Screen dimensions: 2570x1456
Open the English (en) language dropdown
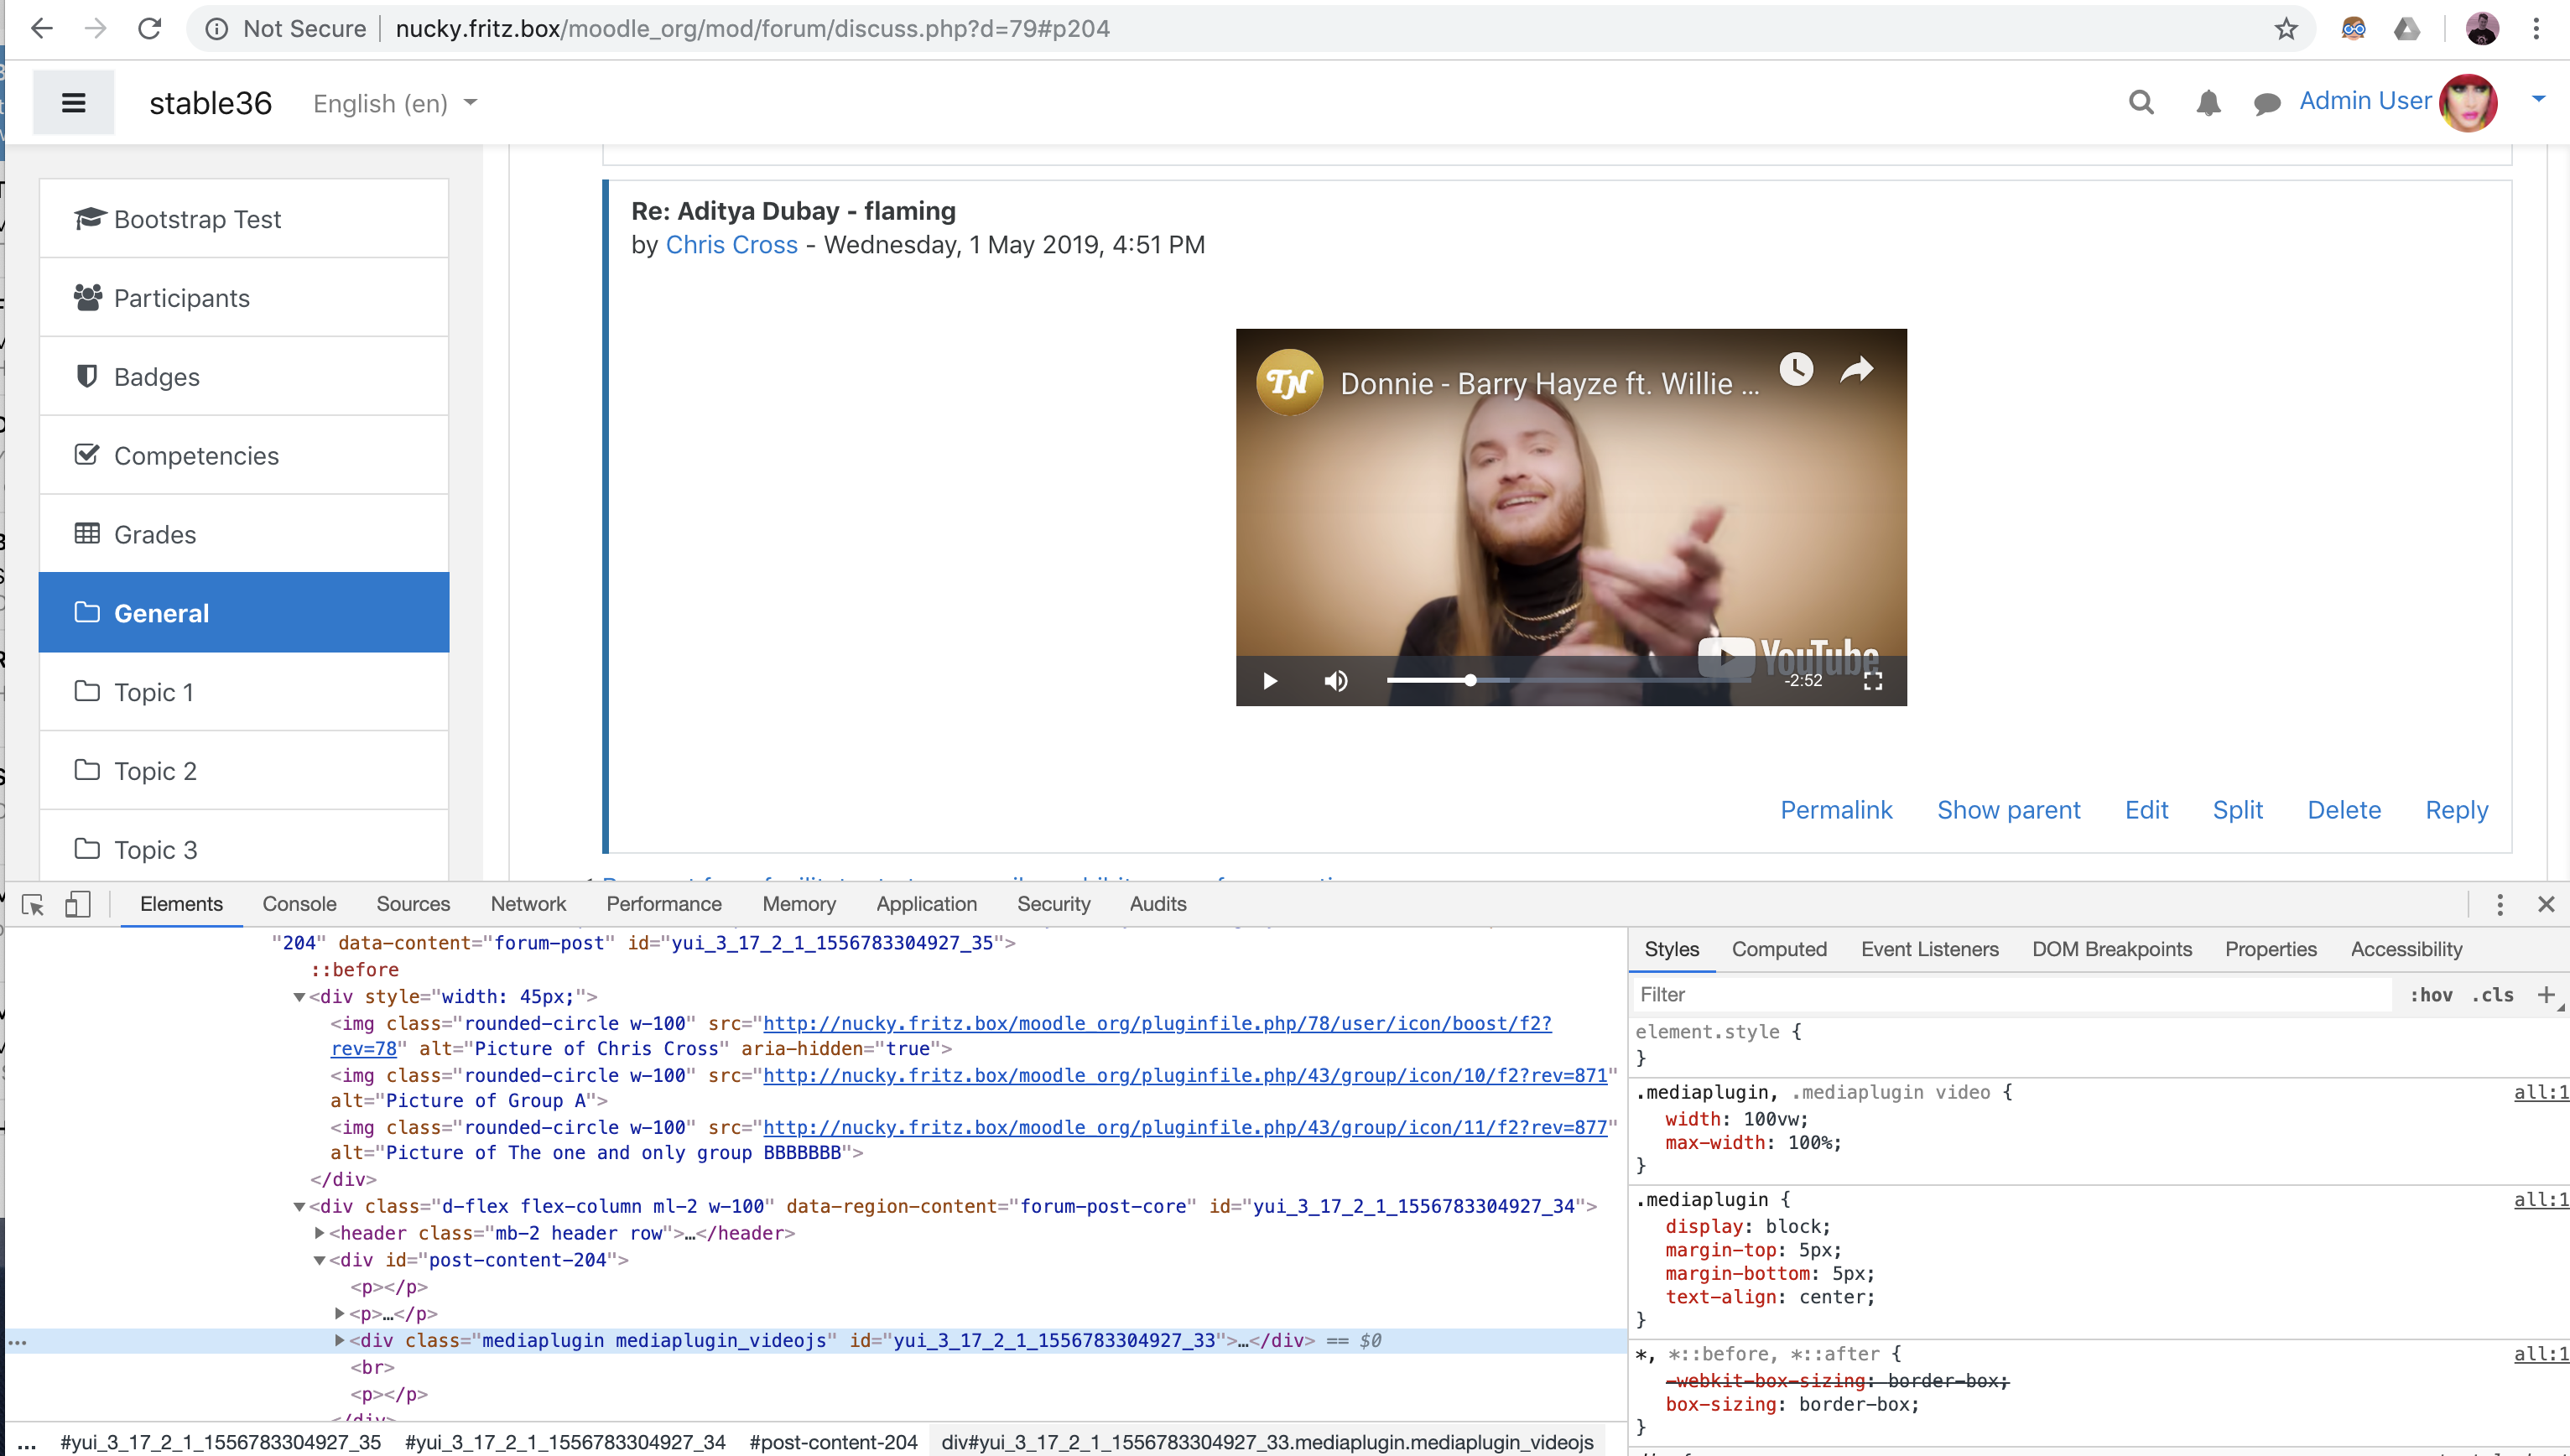(395, 103)
